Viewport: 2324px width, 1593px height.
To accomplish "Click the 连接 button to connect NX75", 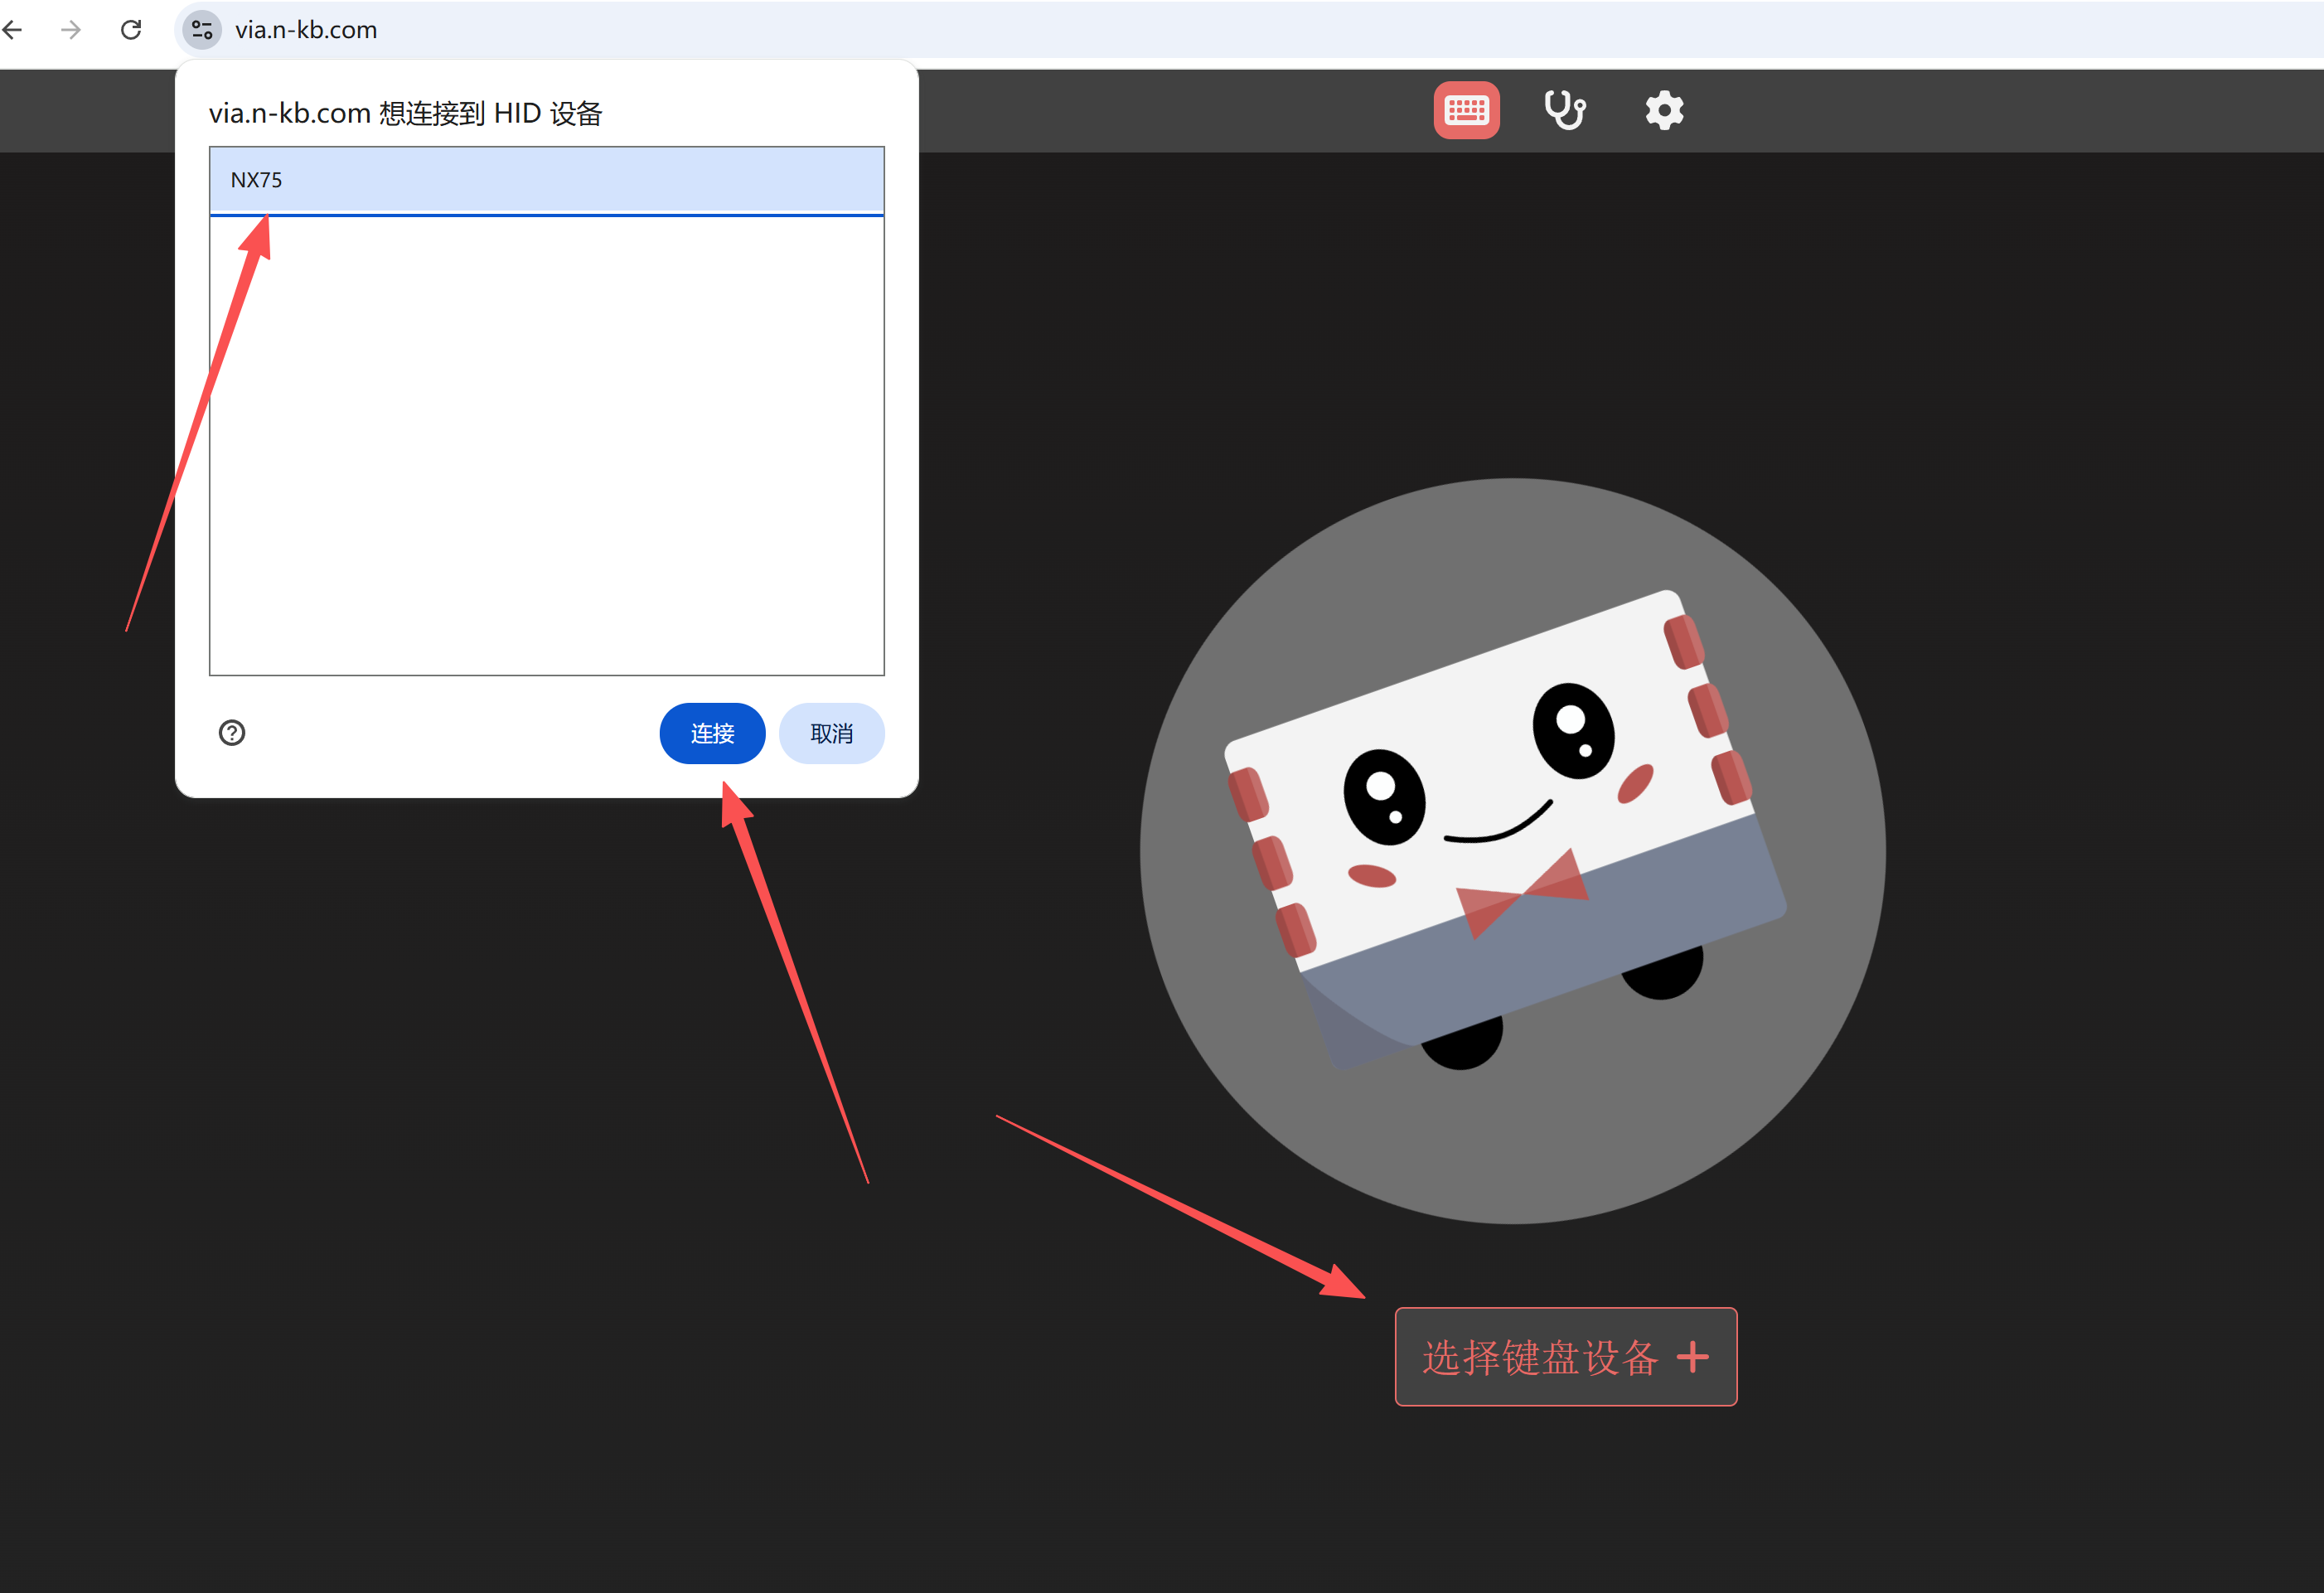I will click(x=712, y=733).
